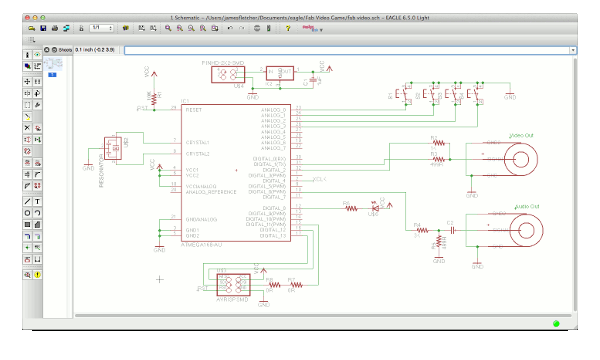Open the Display layers tool
600x360 pixels.
click(x=27, y=66)
